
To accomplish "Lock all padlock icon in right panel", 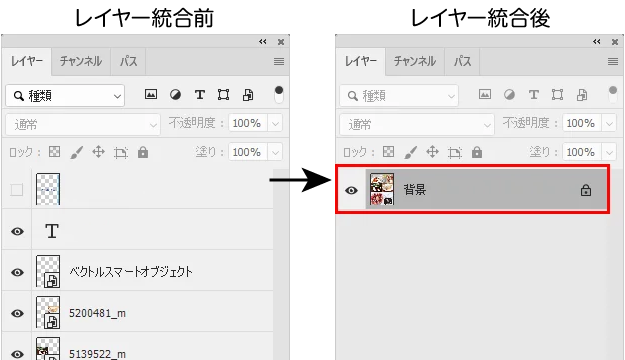I will tap(477, 152).
